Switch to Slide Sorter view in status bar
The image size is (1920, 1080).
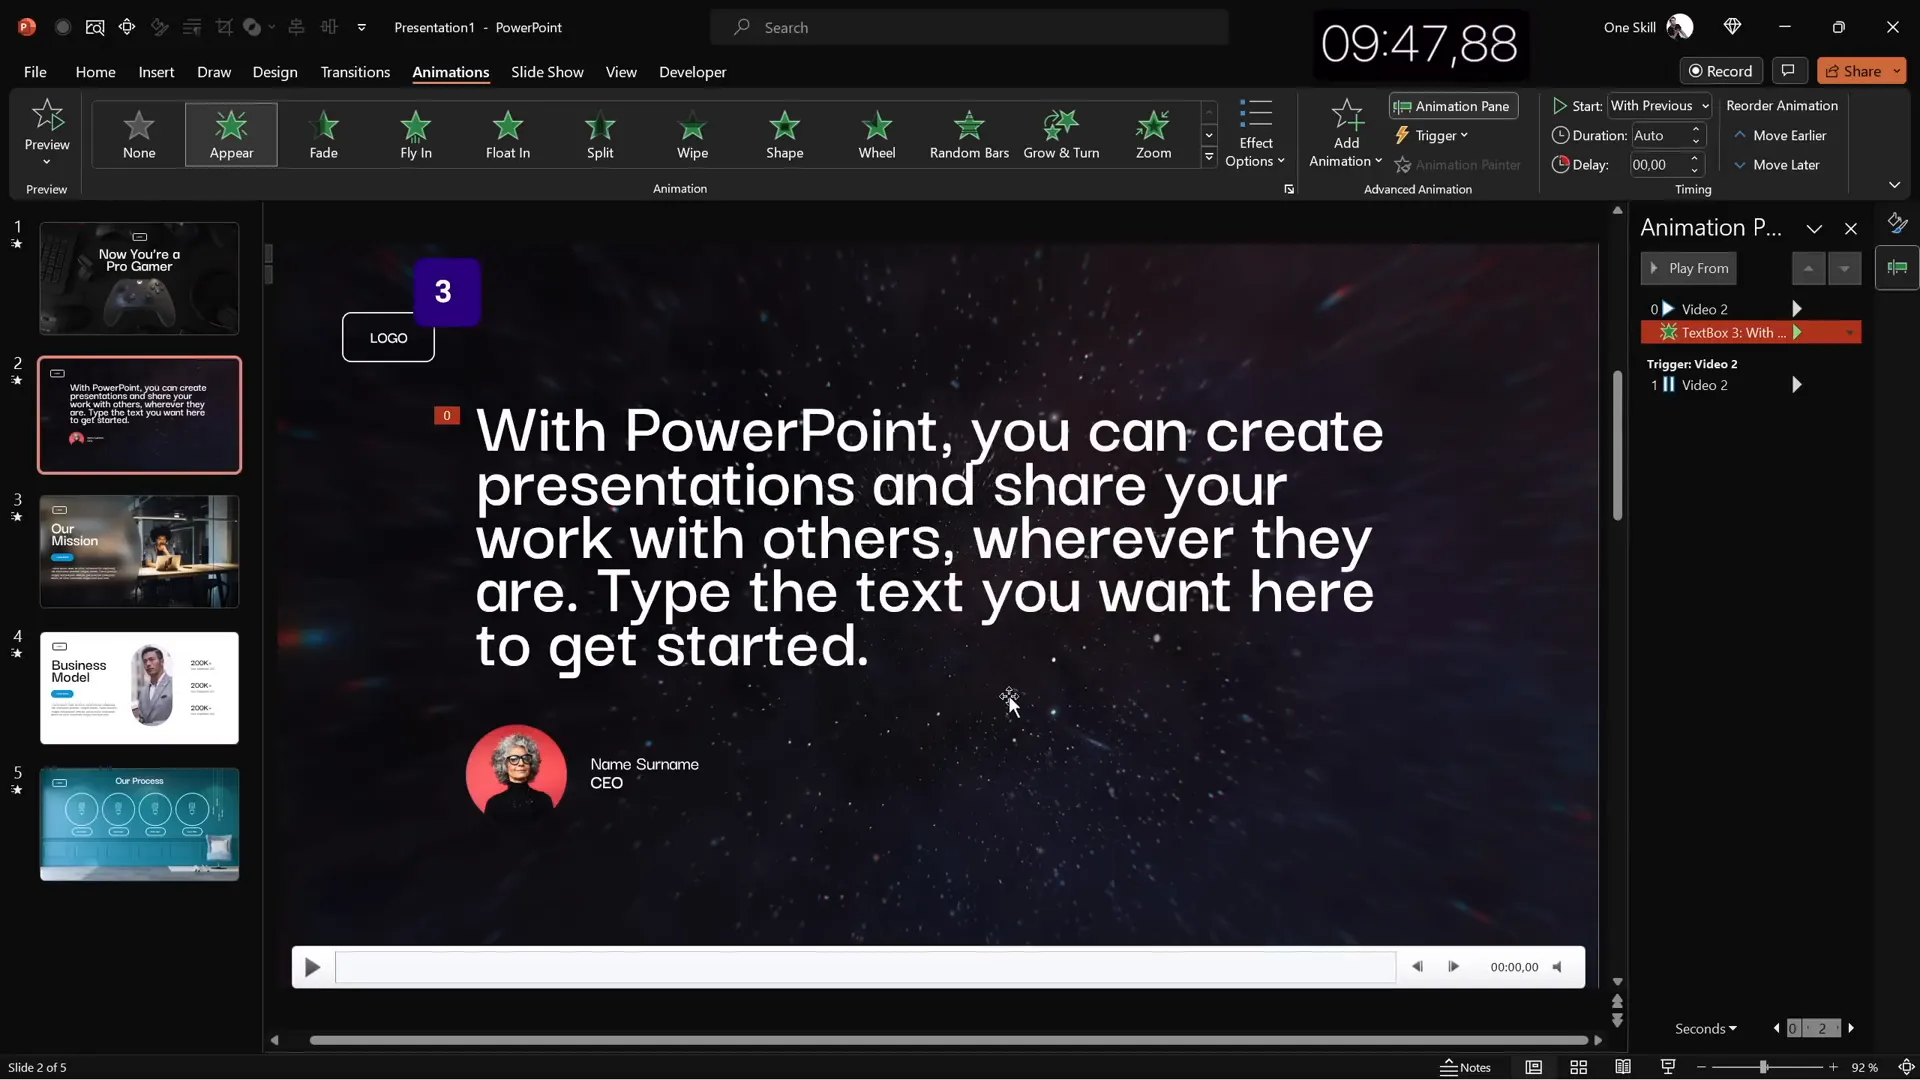point(1579,1067)
